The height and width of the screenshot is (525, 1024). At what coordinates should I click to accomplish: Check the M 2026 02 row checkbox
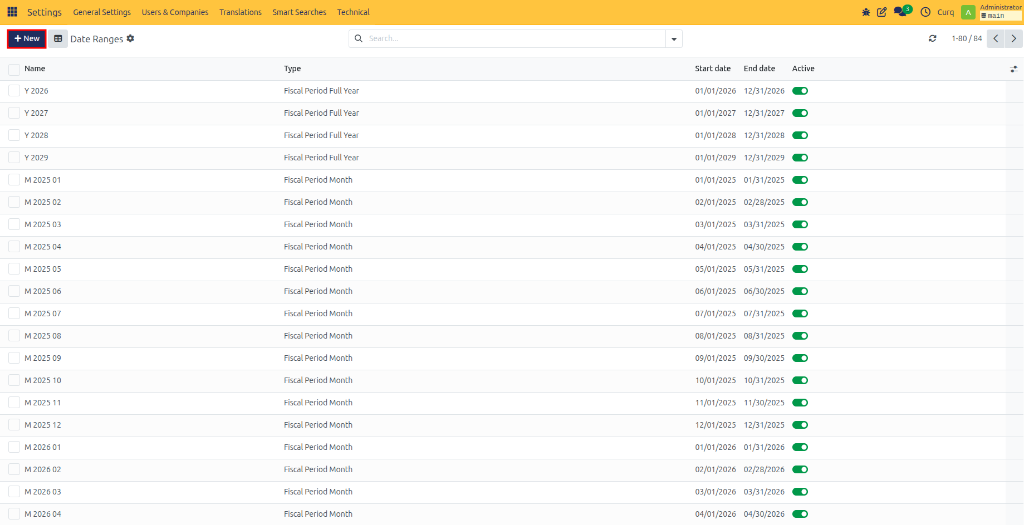coord(14,469)
